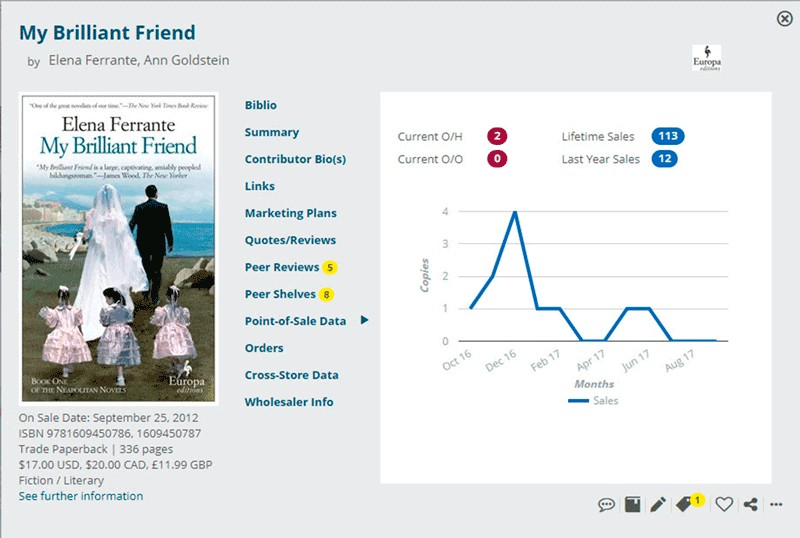The height and width of the screenshot is (538, 800).
Task: Toggle the Sales series in chart legend
Action: coord(593,401)
